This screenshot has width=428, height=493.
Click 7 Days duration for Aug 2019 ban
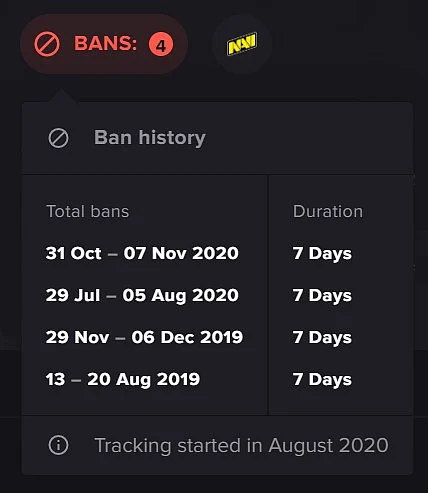click(x=322, y=380)
